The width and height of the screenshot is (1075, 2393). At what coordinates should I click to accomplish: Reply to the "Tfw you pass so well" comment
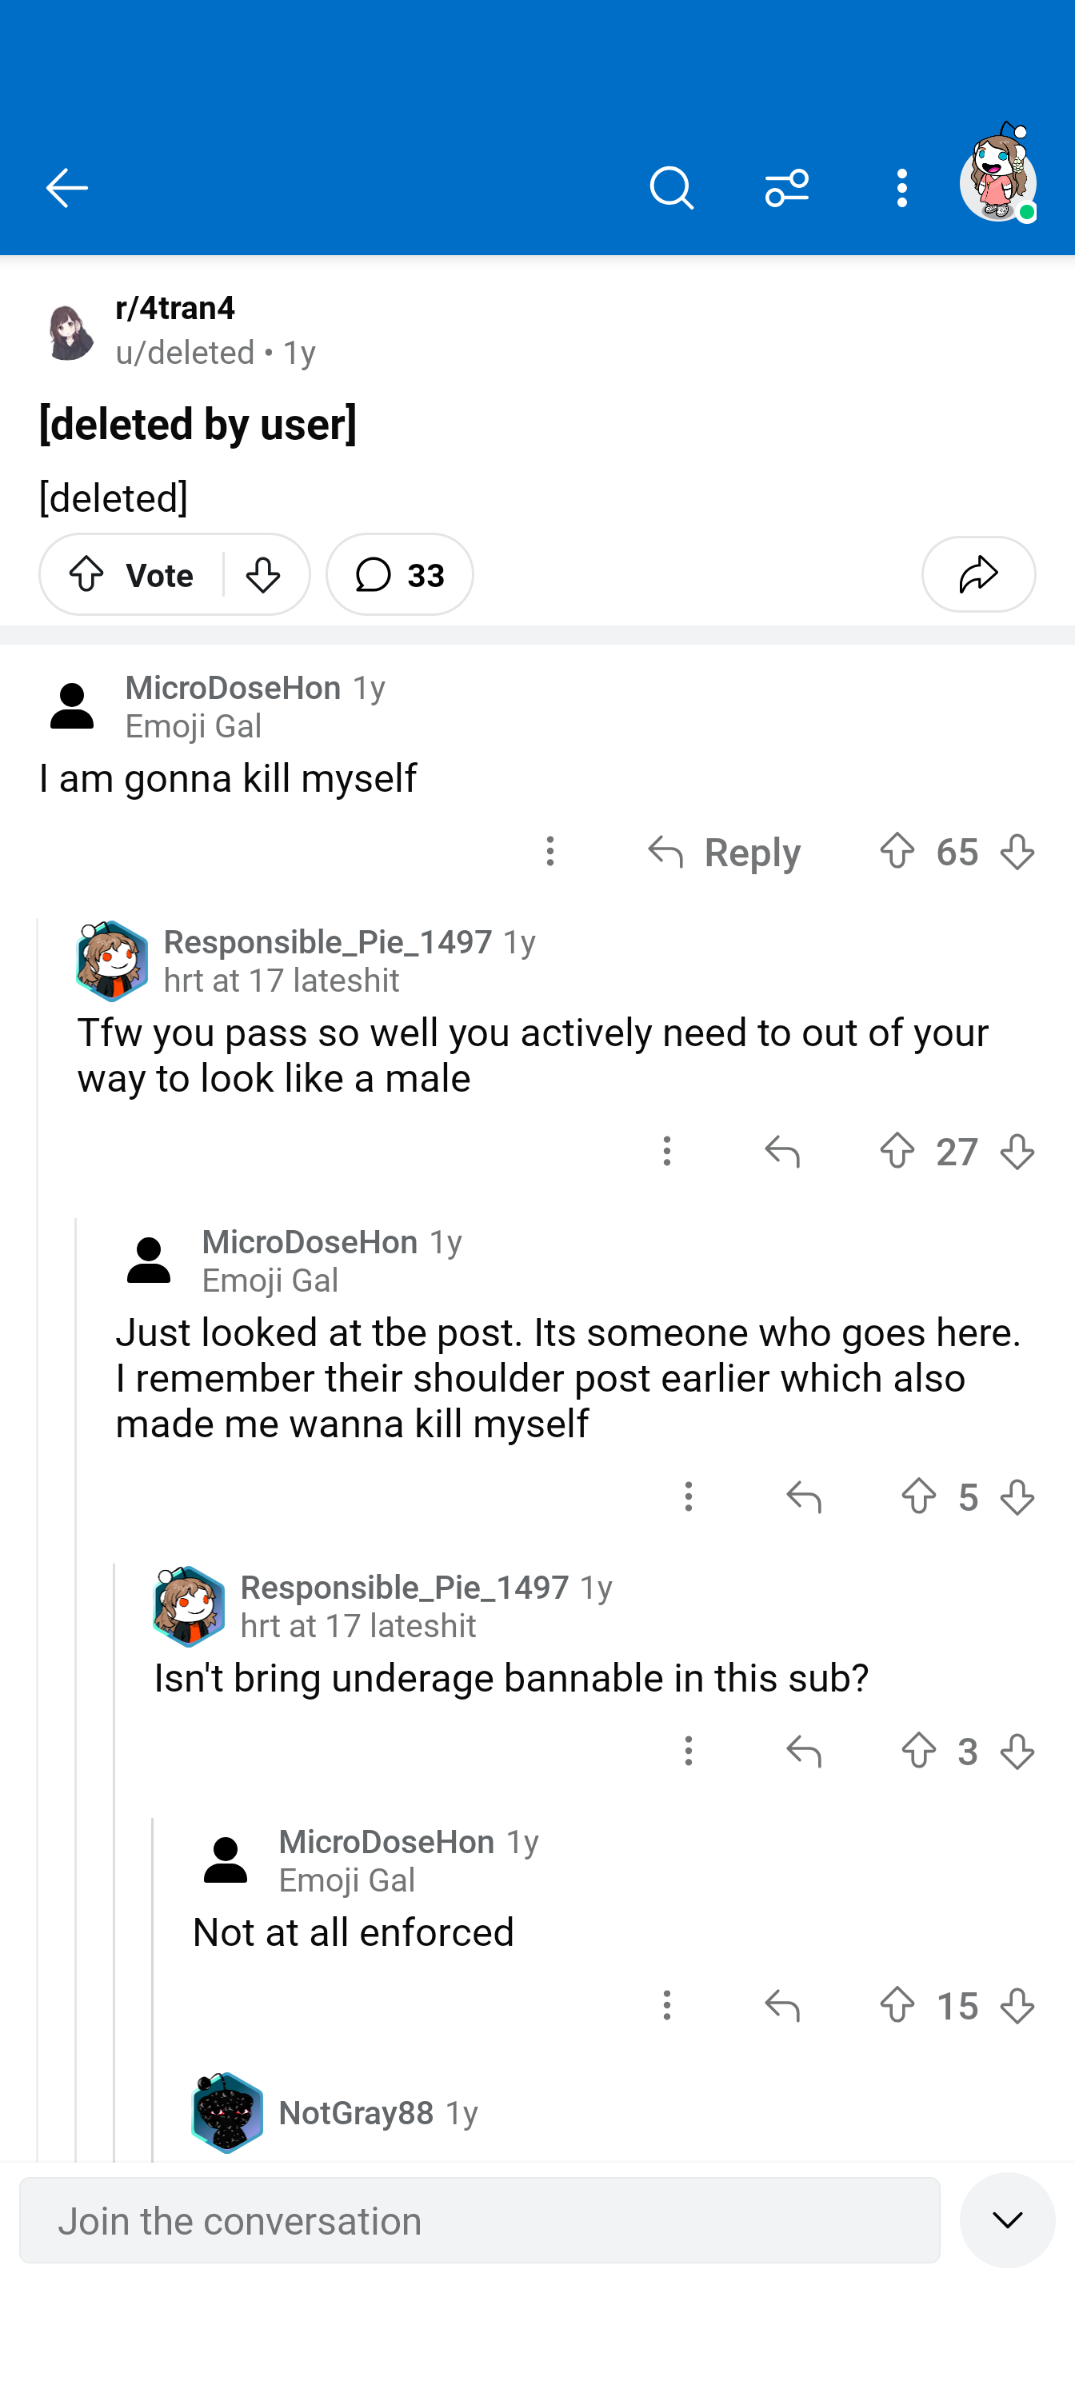(782, 1152)
